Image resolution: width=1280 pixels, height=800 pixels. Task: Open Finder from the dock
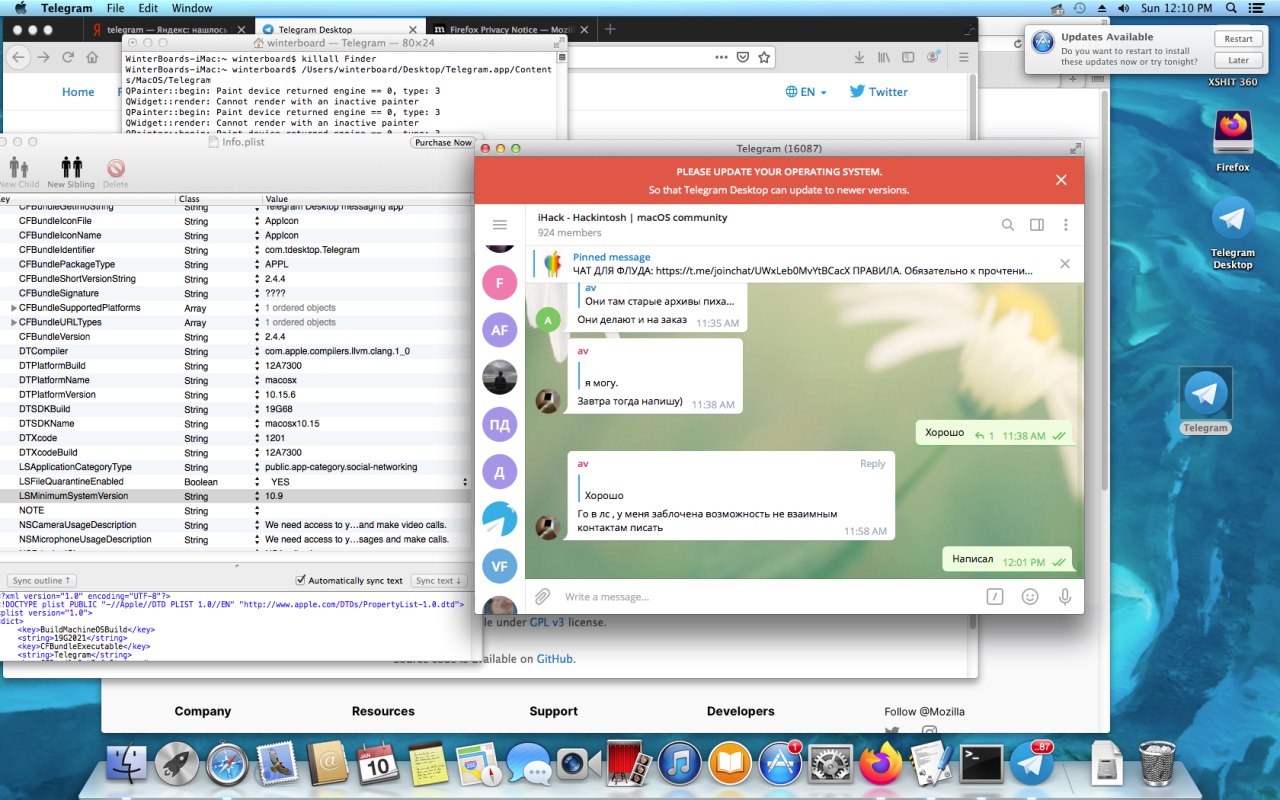click(127, 764)
